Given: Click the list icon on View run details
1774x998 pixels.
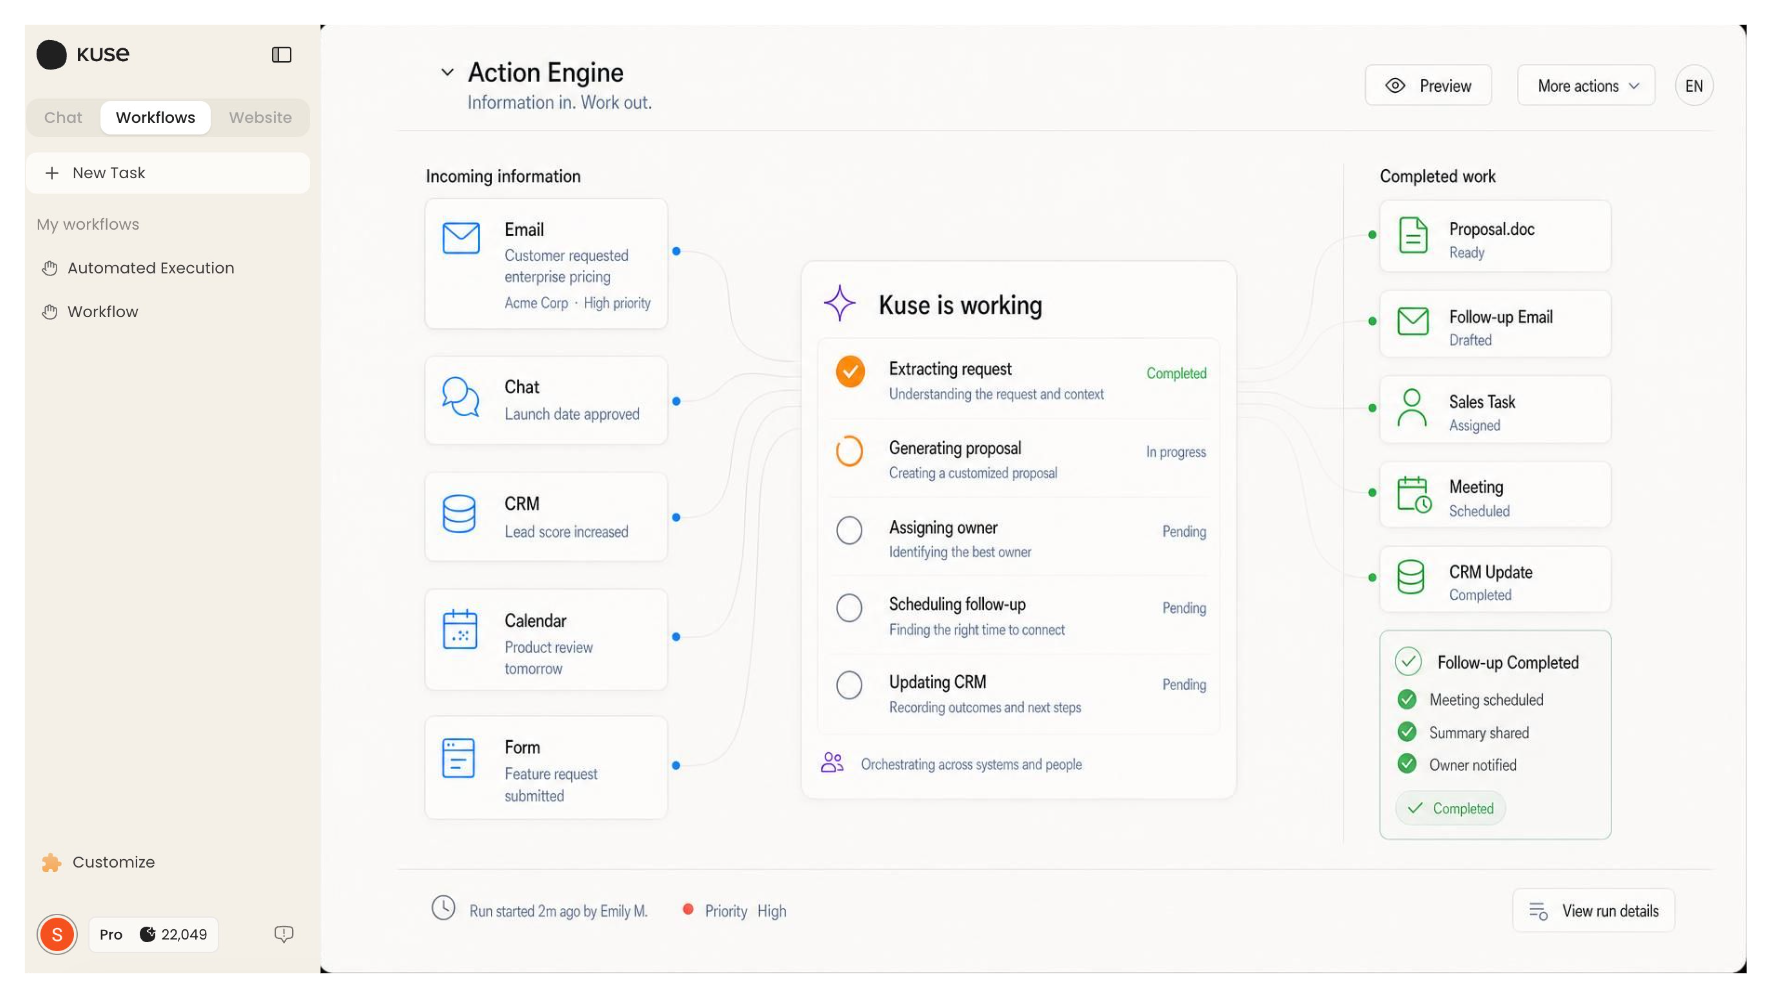Looking at the screenshot, I should pyautogui.click(x=1539, y=911).
